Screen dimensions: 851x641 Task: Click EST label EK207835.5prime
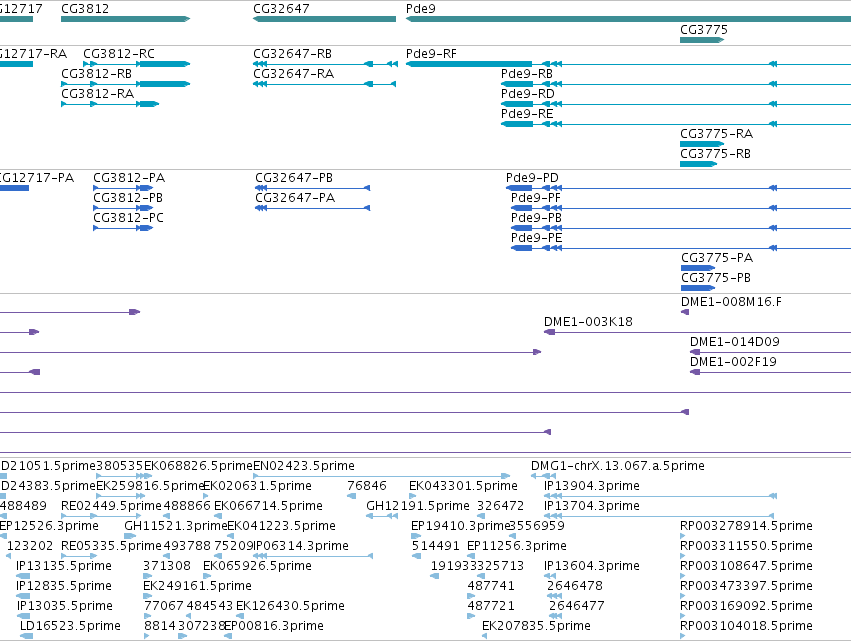pos(536,626)
